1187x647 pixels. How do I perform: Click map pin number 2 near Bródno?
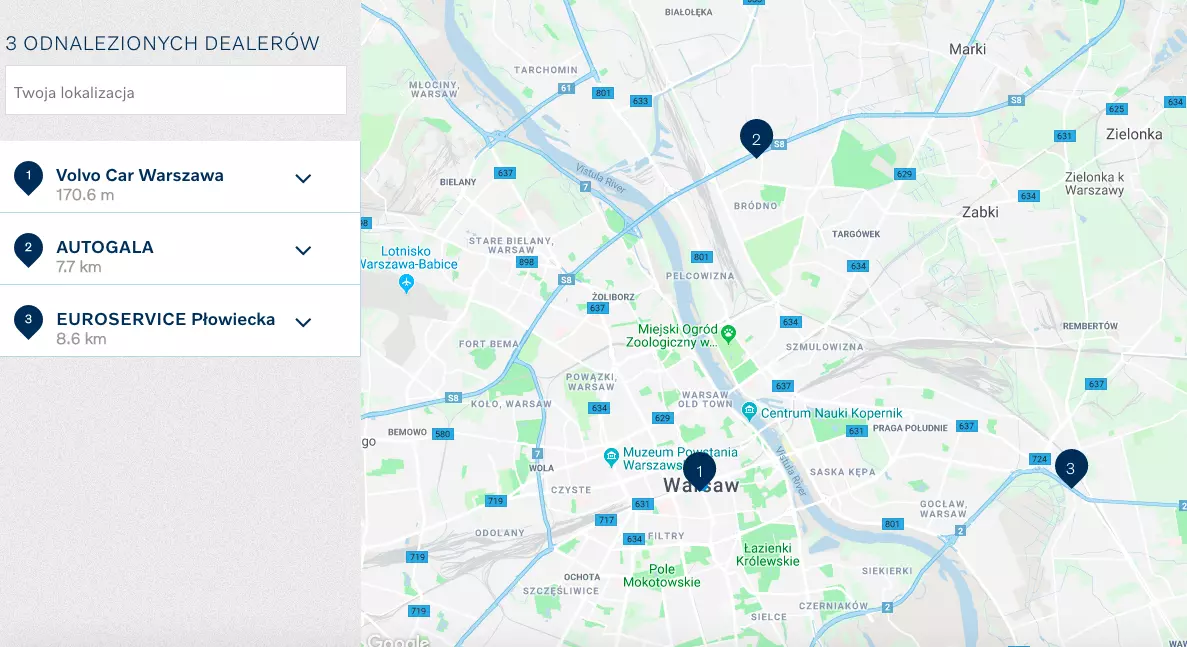click(x=756, y=138)
